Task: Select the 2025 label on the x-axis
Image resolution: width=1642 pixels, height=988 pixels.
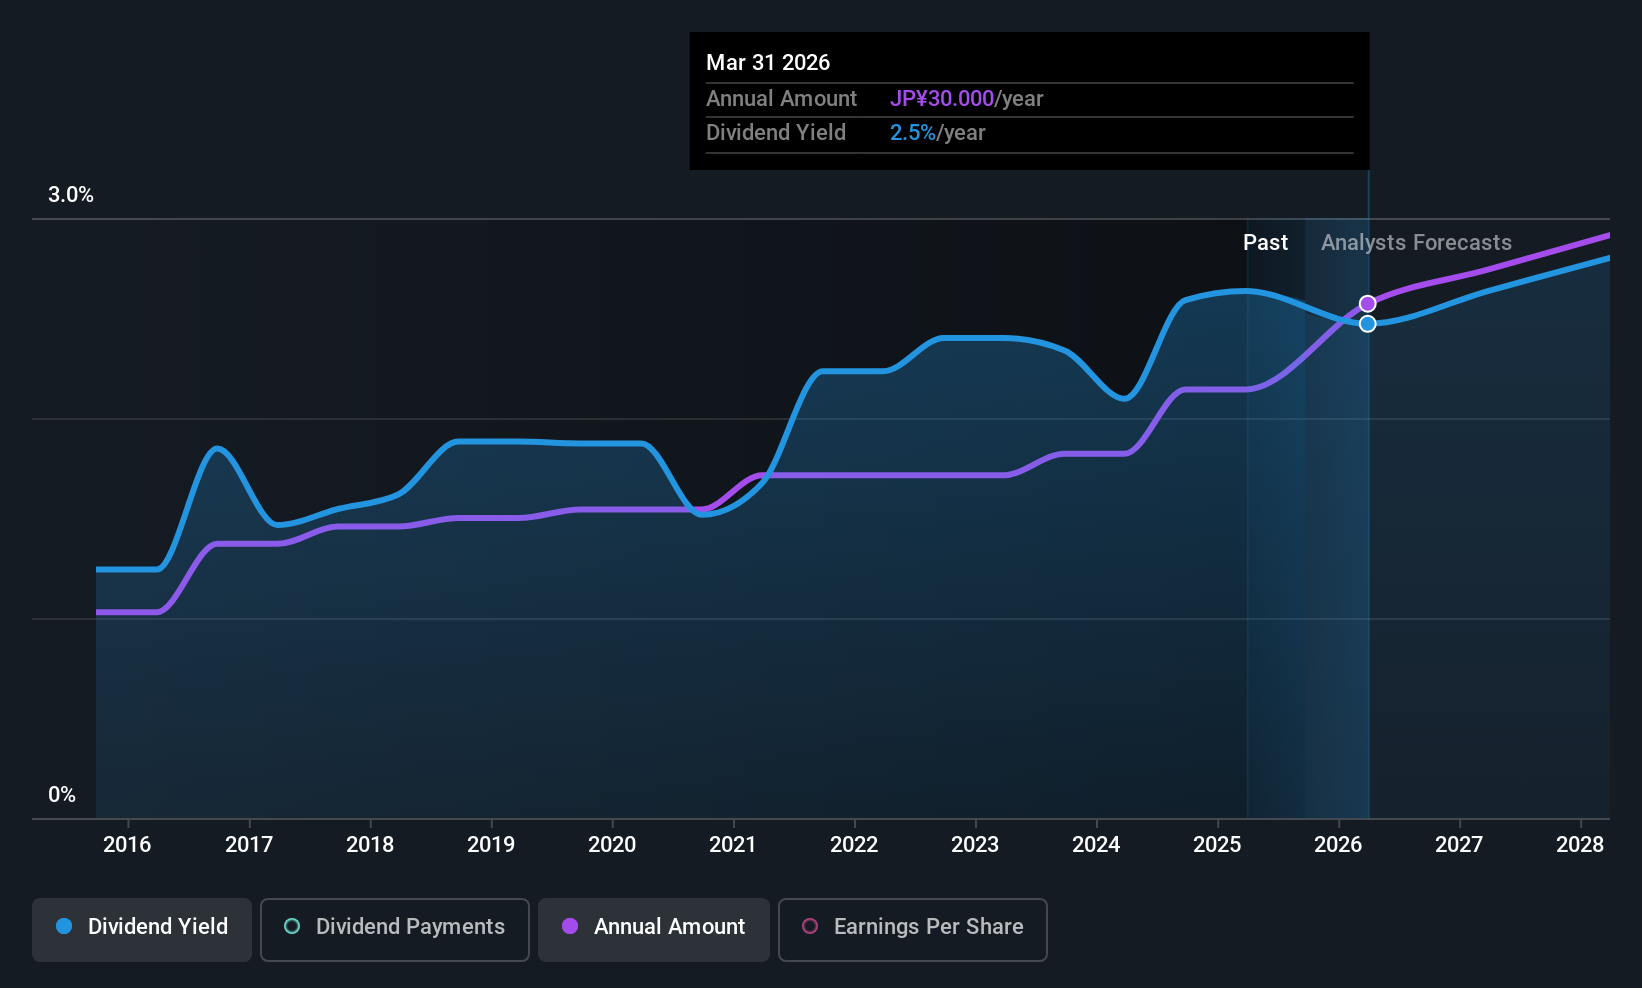Action: [1217, 845]
